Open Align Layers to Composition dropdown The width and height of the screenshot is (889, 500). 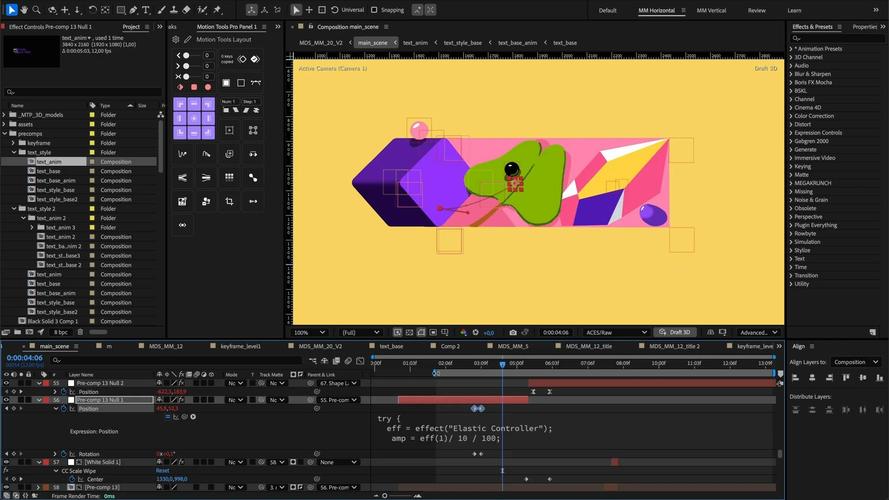coord(856,362)
